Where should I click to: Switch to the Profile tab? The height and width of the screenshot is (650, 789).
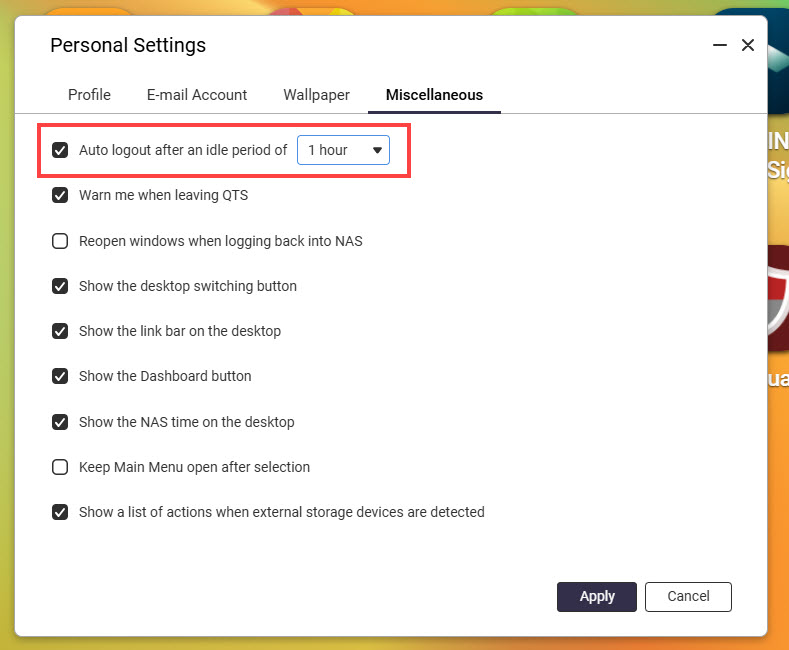click(x=89, y=95)
